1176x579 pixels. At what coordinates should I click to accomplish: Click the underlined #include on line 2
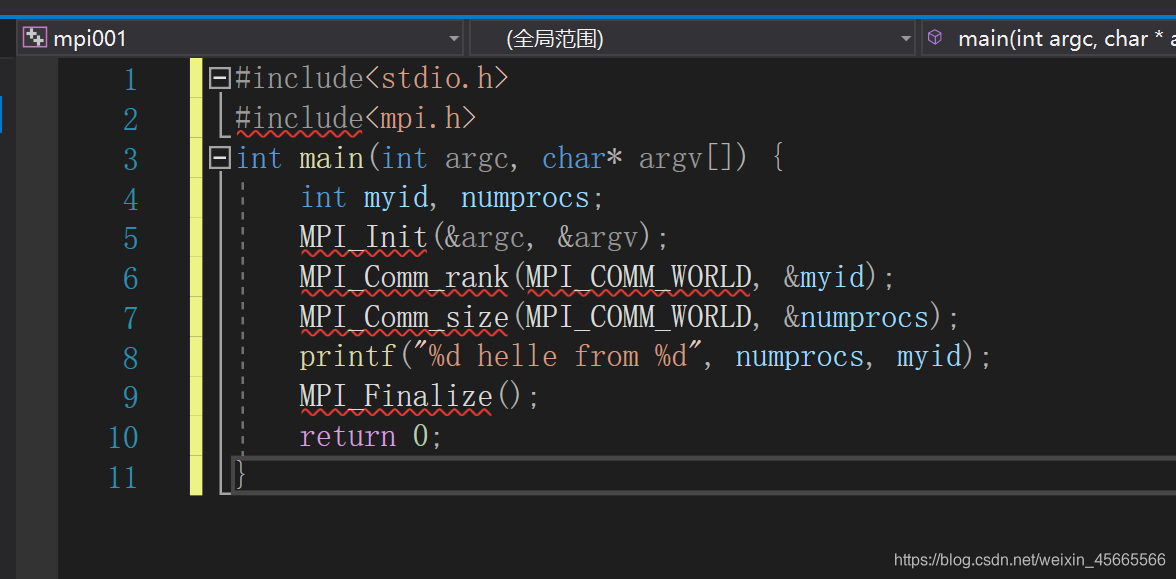[x=299, y=118]
